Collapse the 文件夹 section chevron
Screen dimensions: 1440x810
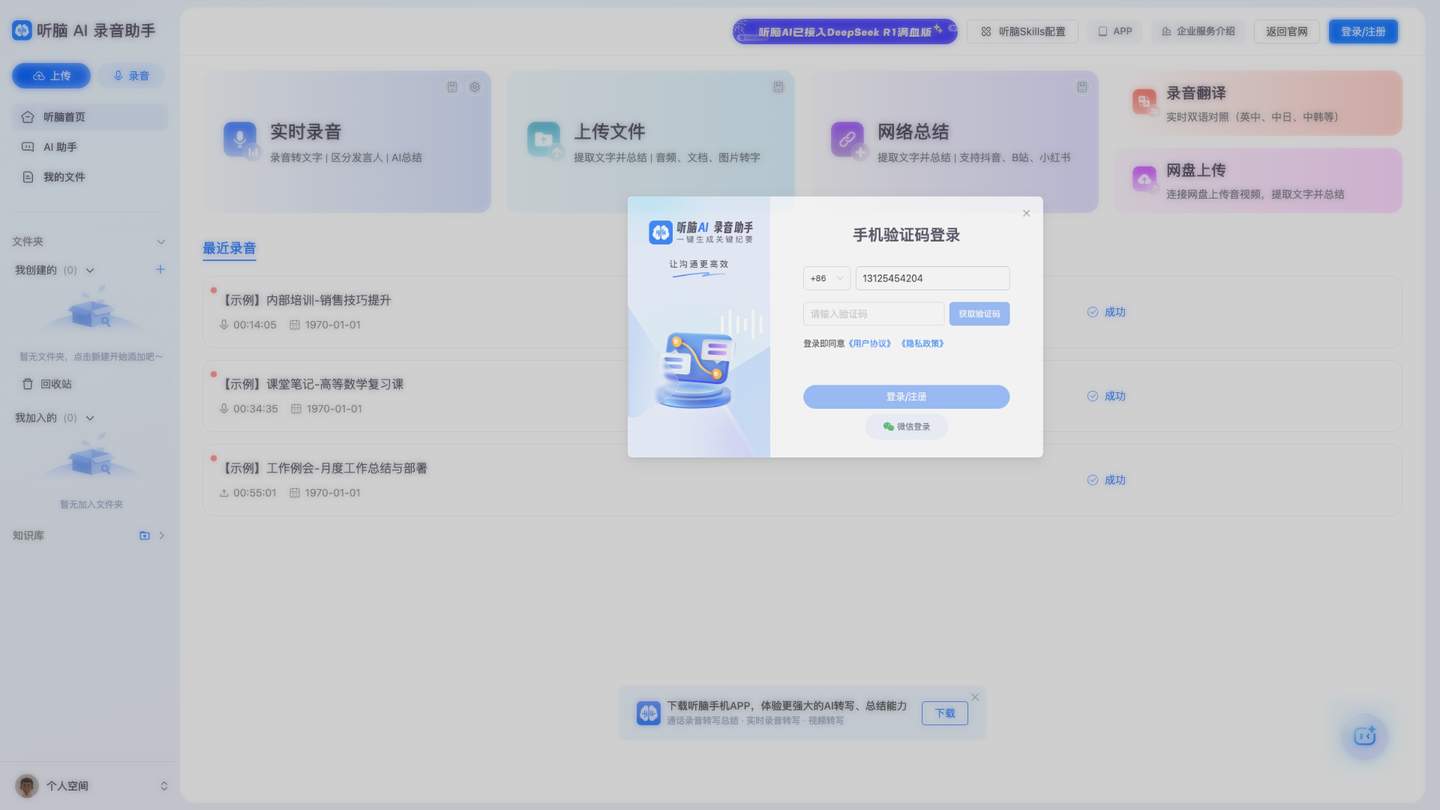click(161, 242)
